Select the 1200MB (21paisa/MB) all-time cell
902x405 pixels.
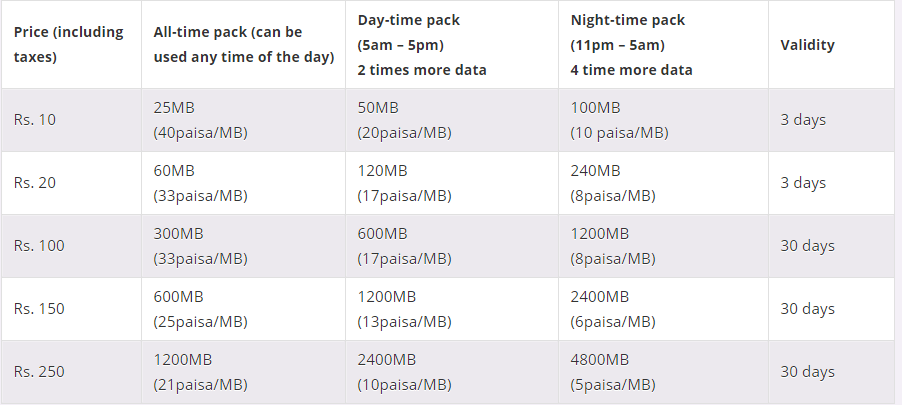243,372
